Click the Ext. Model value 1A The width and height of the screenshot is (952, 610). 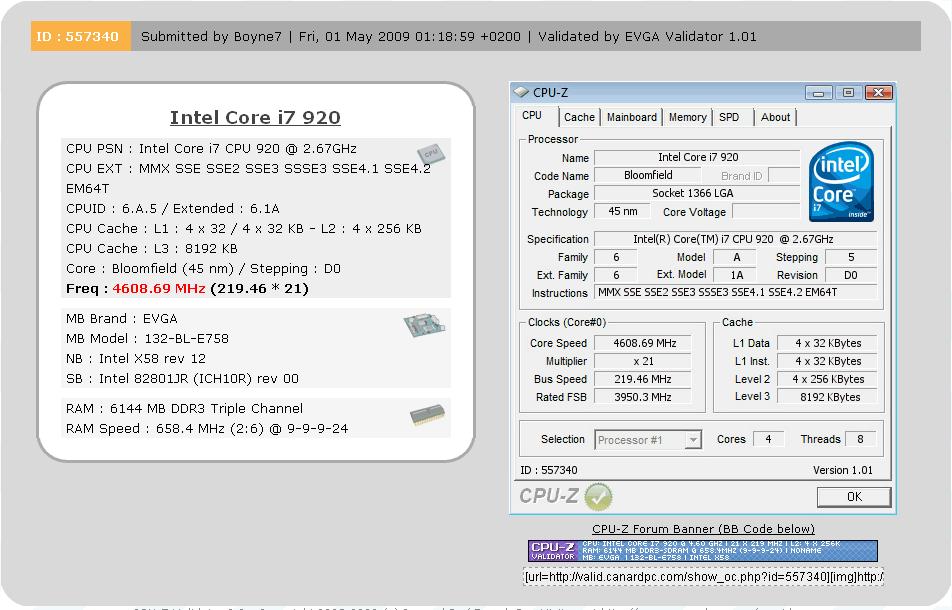[x=736, y=275]
